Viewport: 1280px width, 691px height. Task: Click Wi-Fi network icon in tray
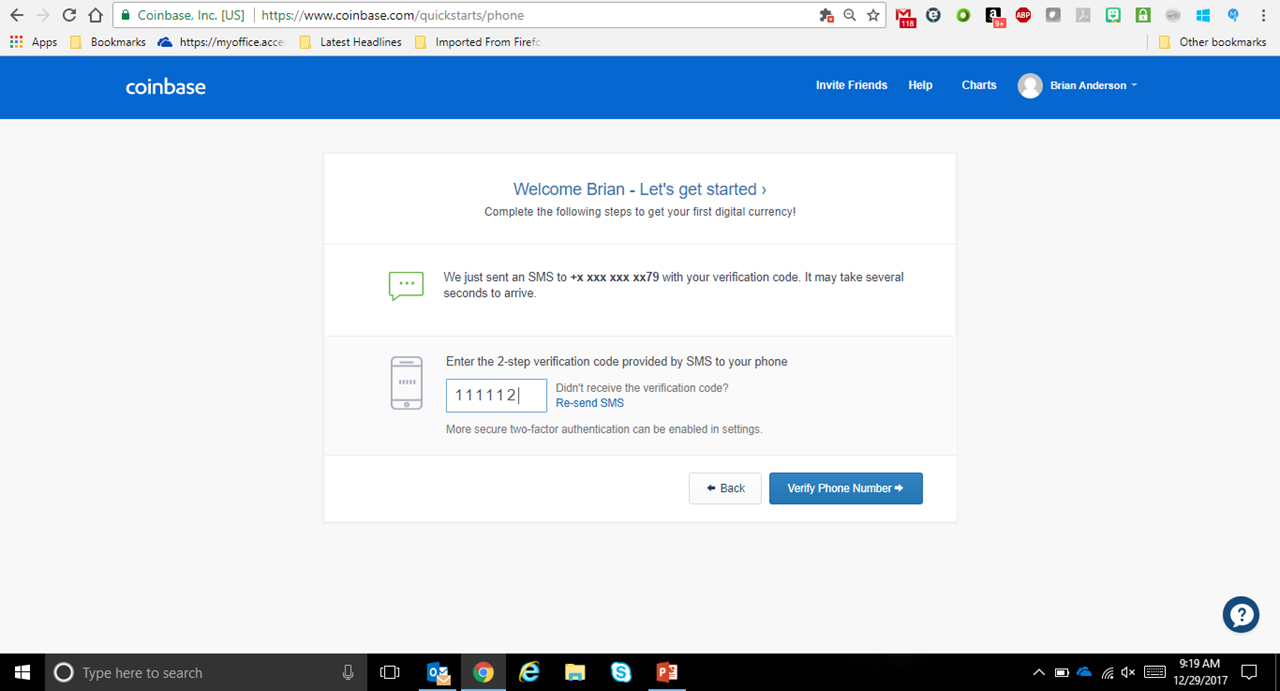(x=1107, y=672)
